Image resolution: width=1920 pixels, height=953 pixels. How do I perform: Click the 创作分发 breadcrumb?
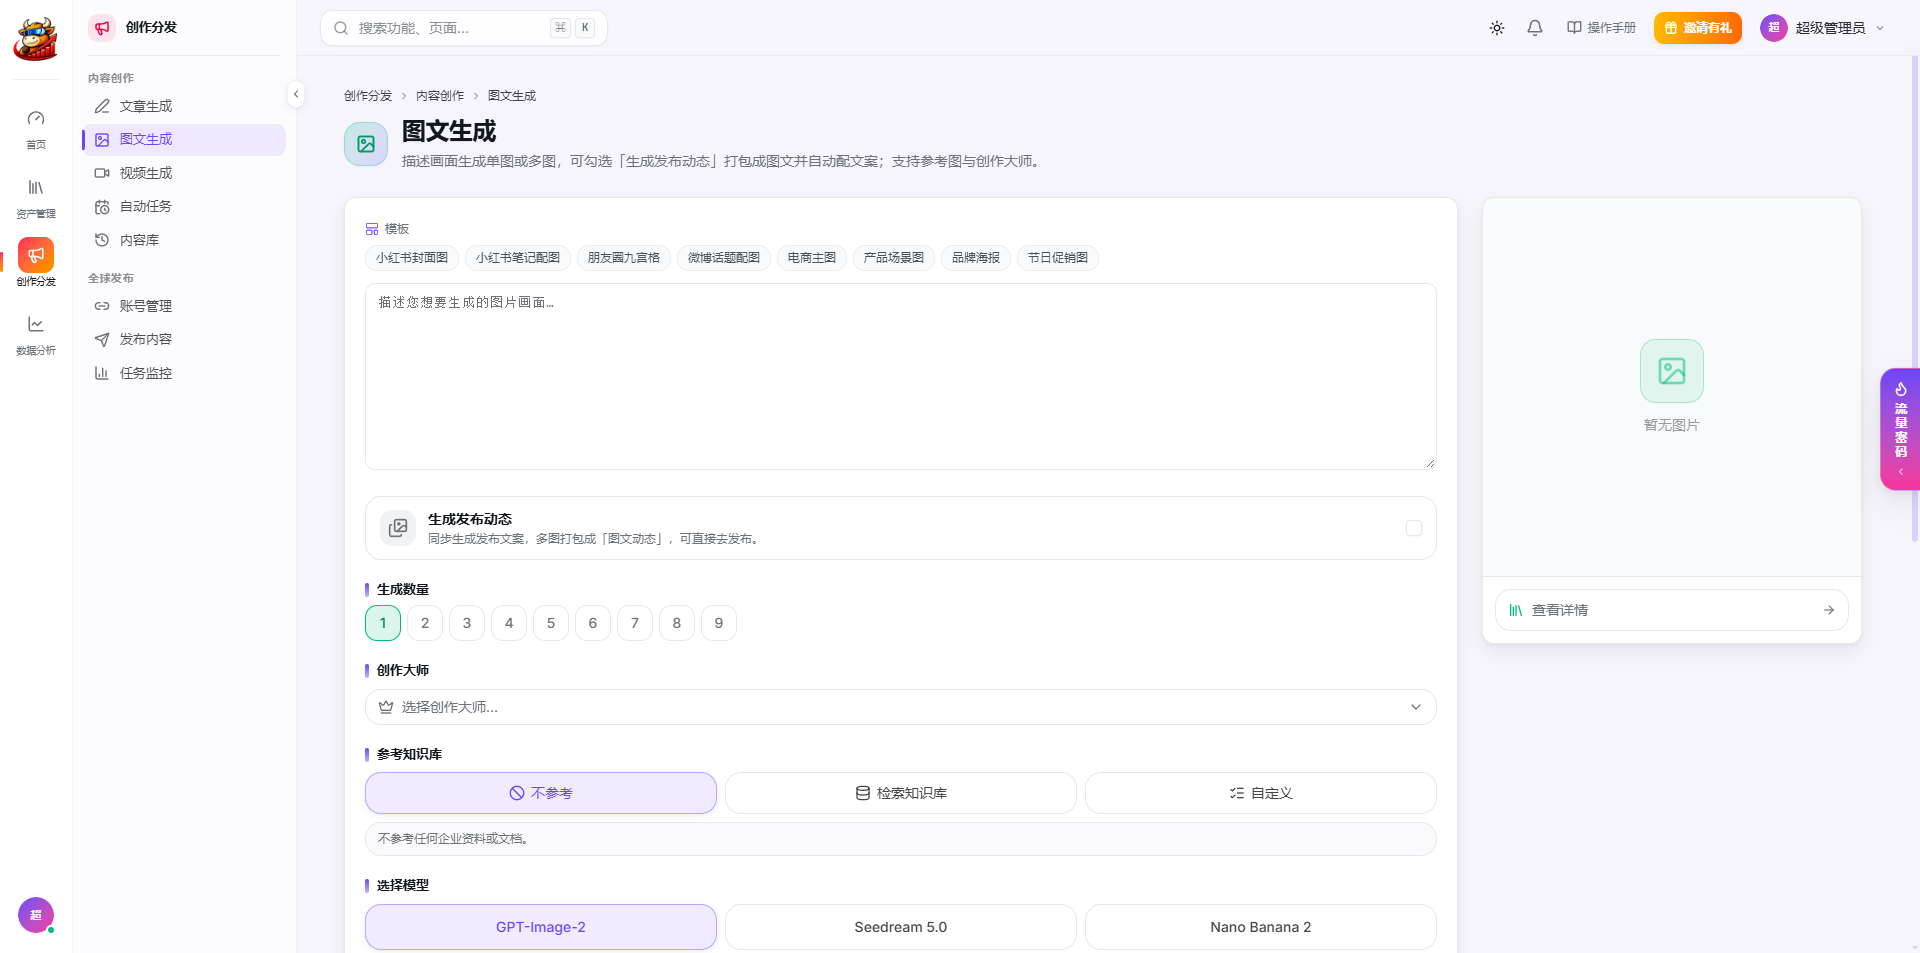[368, 96]
